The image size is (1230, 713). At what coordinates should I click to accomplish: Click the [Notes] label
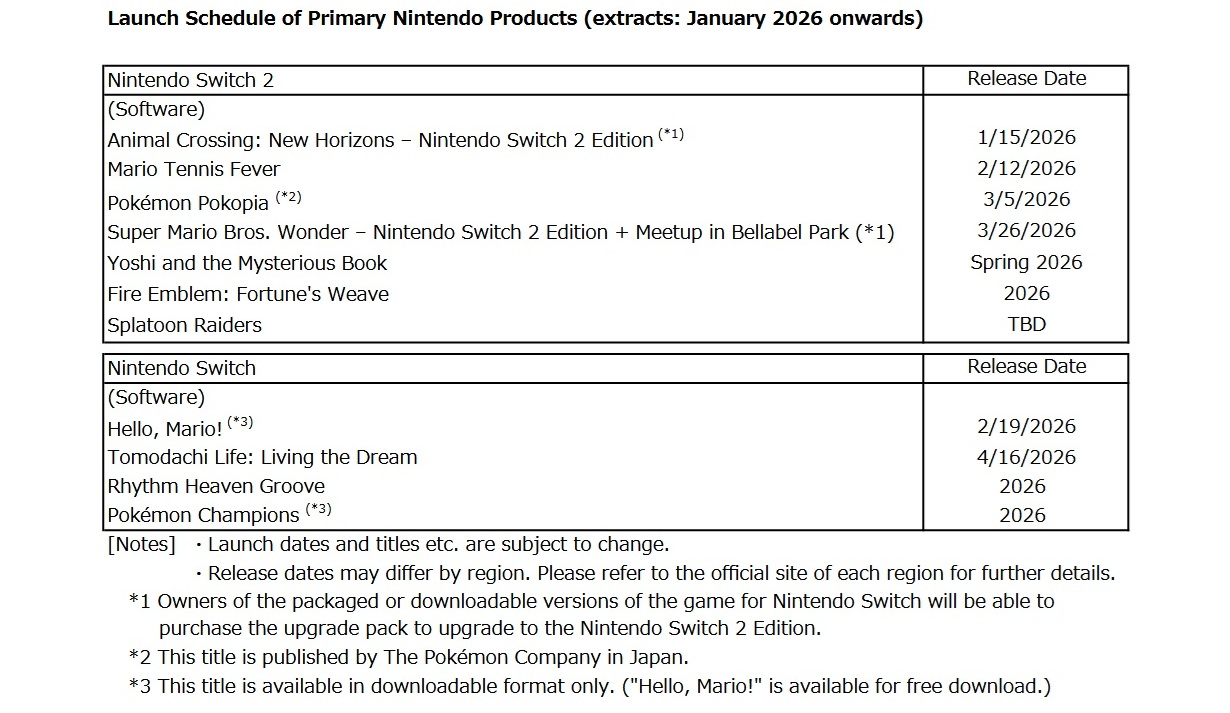(x=141, y=545)
